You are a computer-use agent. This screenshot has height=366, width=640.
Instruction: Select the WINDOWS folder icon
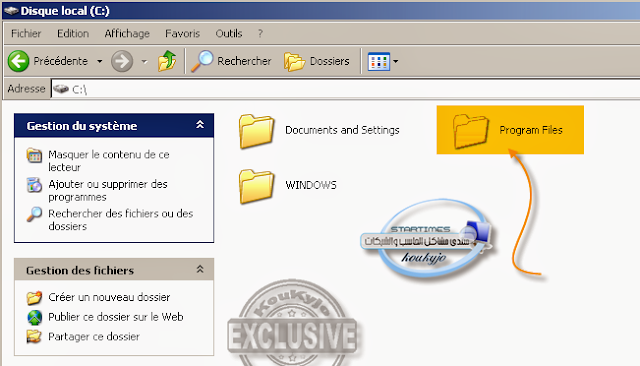[256, 186]
